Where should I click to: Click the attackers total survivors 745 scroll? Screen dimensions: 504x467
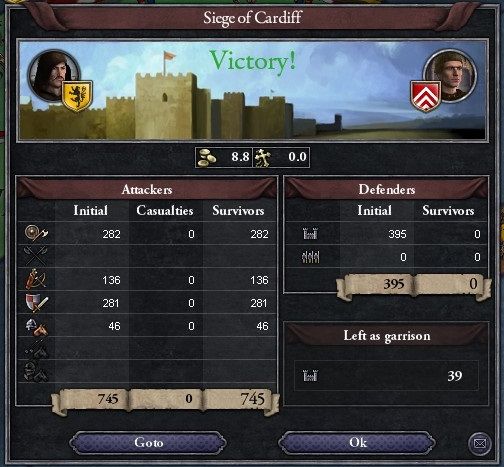[240, 399]
